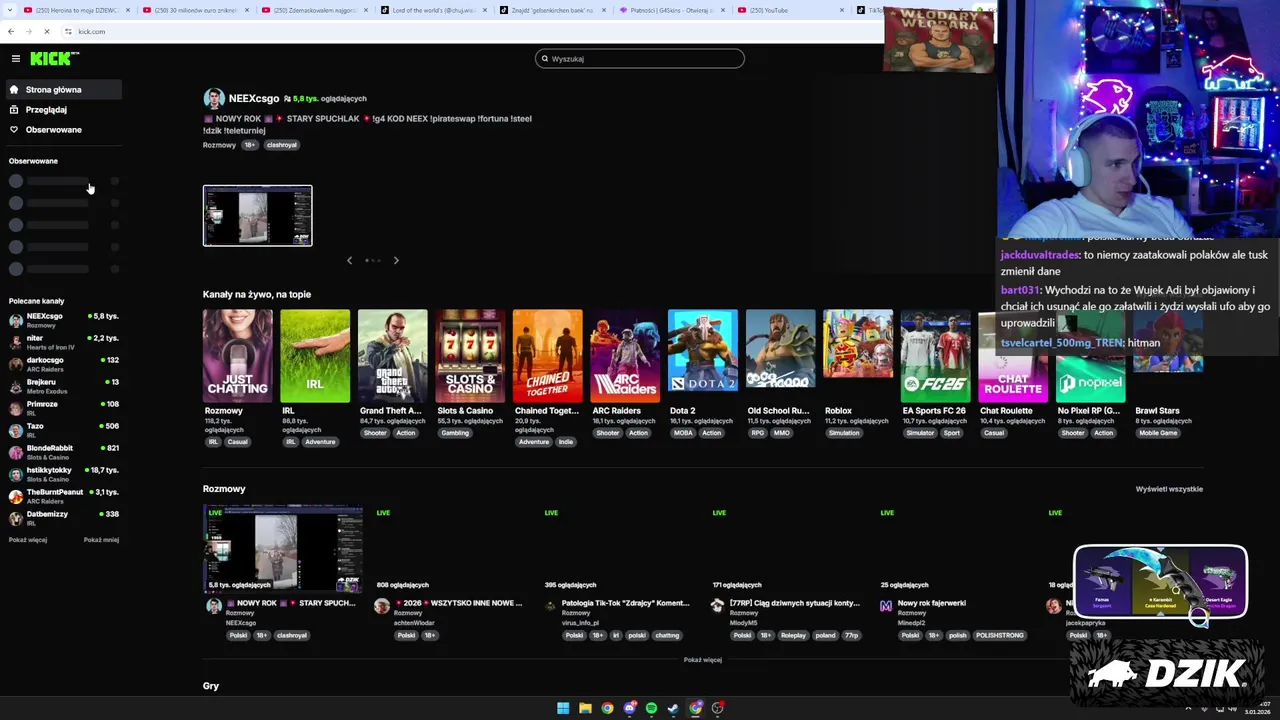
Task: Open MlodyM5 channel avatar
Action: 717,606
